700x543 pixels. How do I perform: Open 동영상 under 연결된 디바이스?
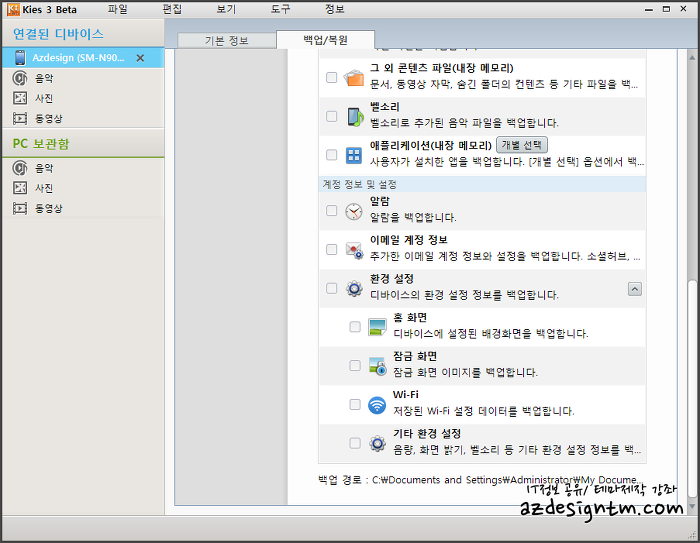coord(49,118)
